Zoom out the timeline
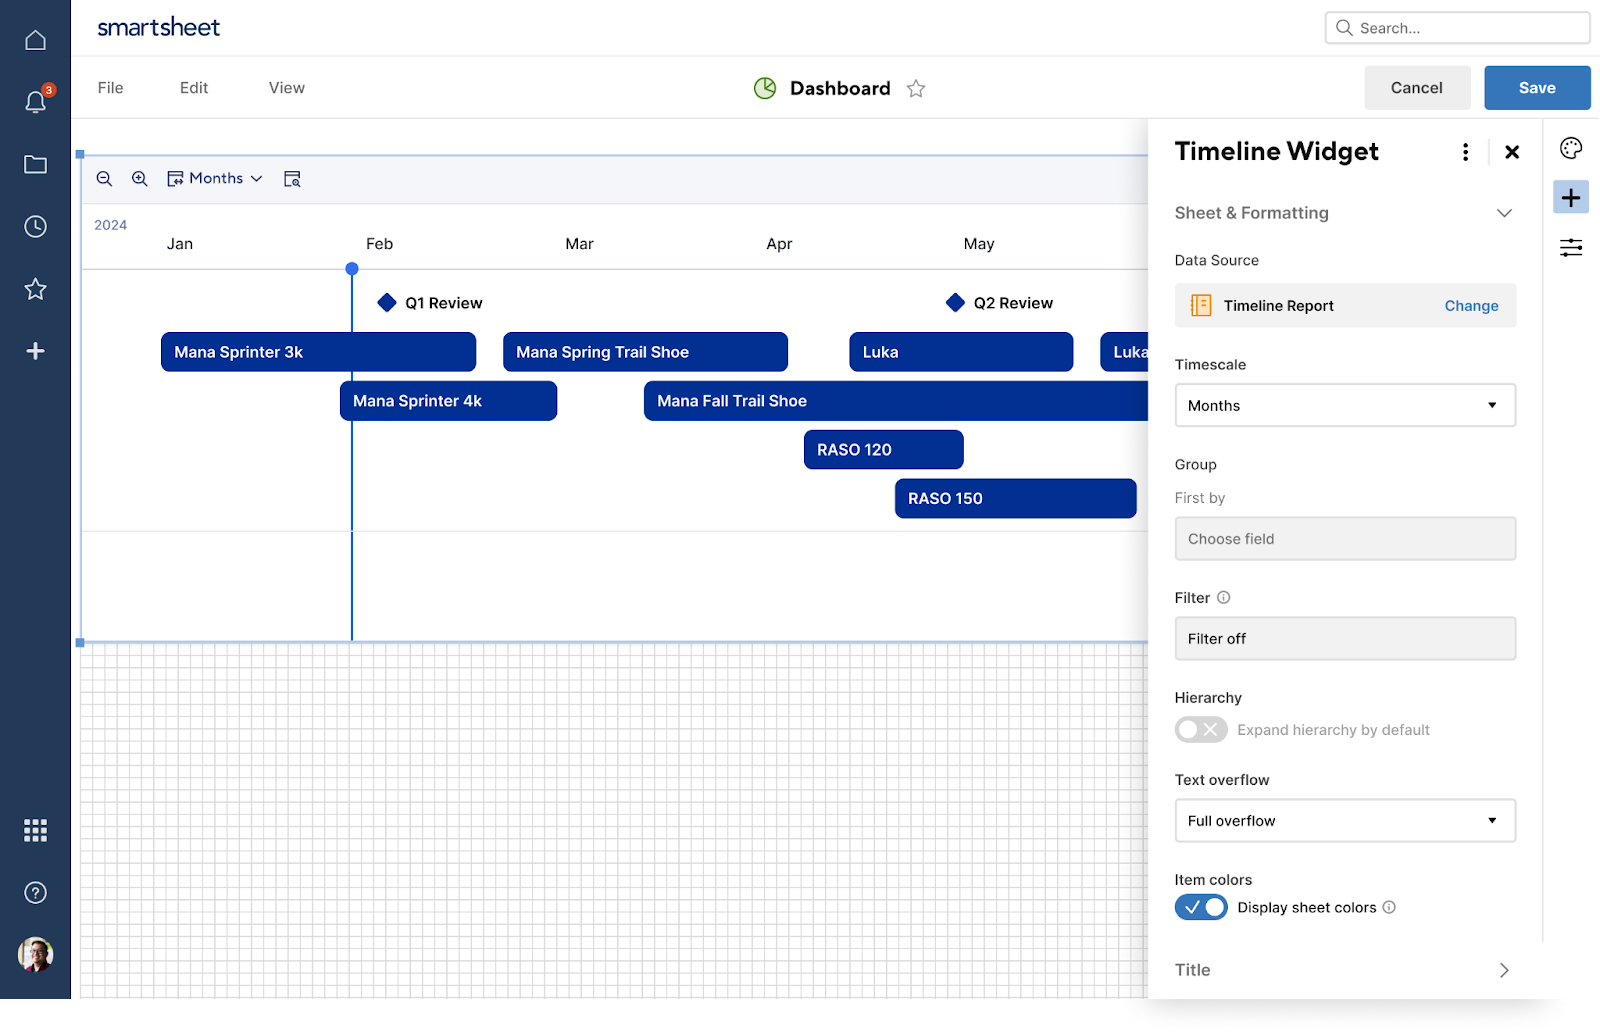Screen dimensions: 1600x1035 coord(104,179)
